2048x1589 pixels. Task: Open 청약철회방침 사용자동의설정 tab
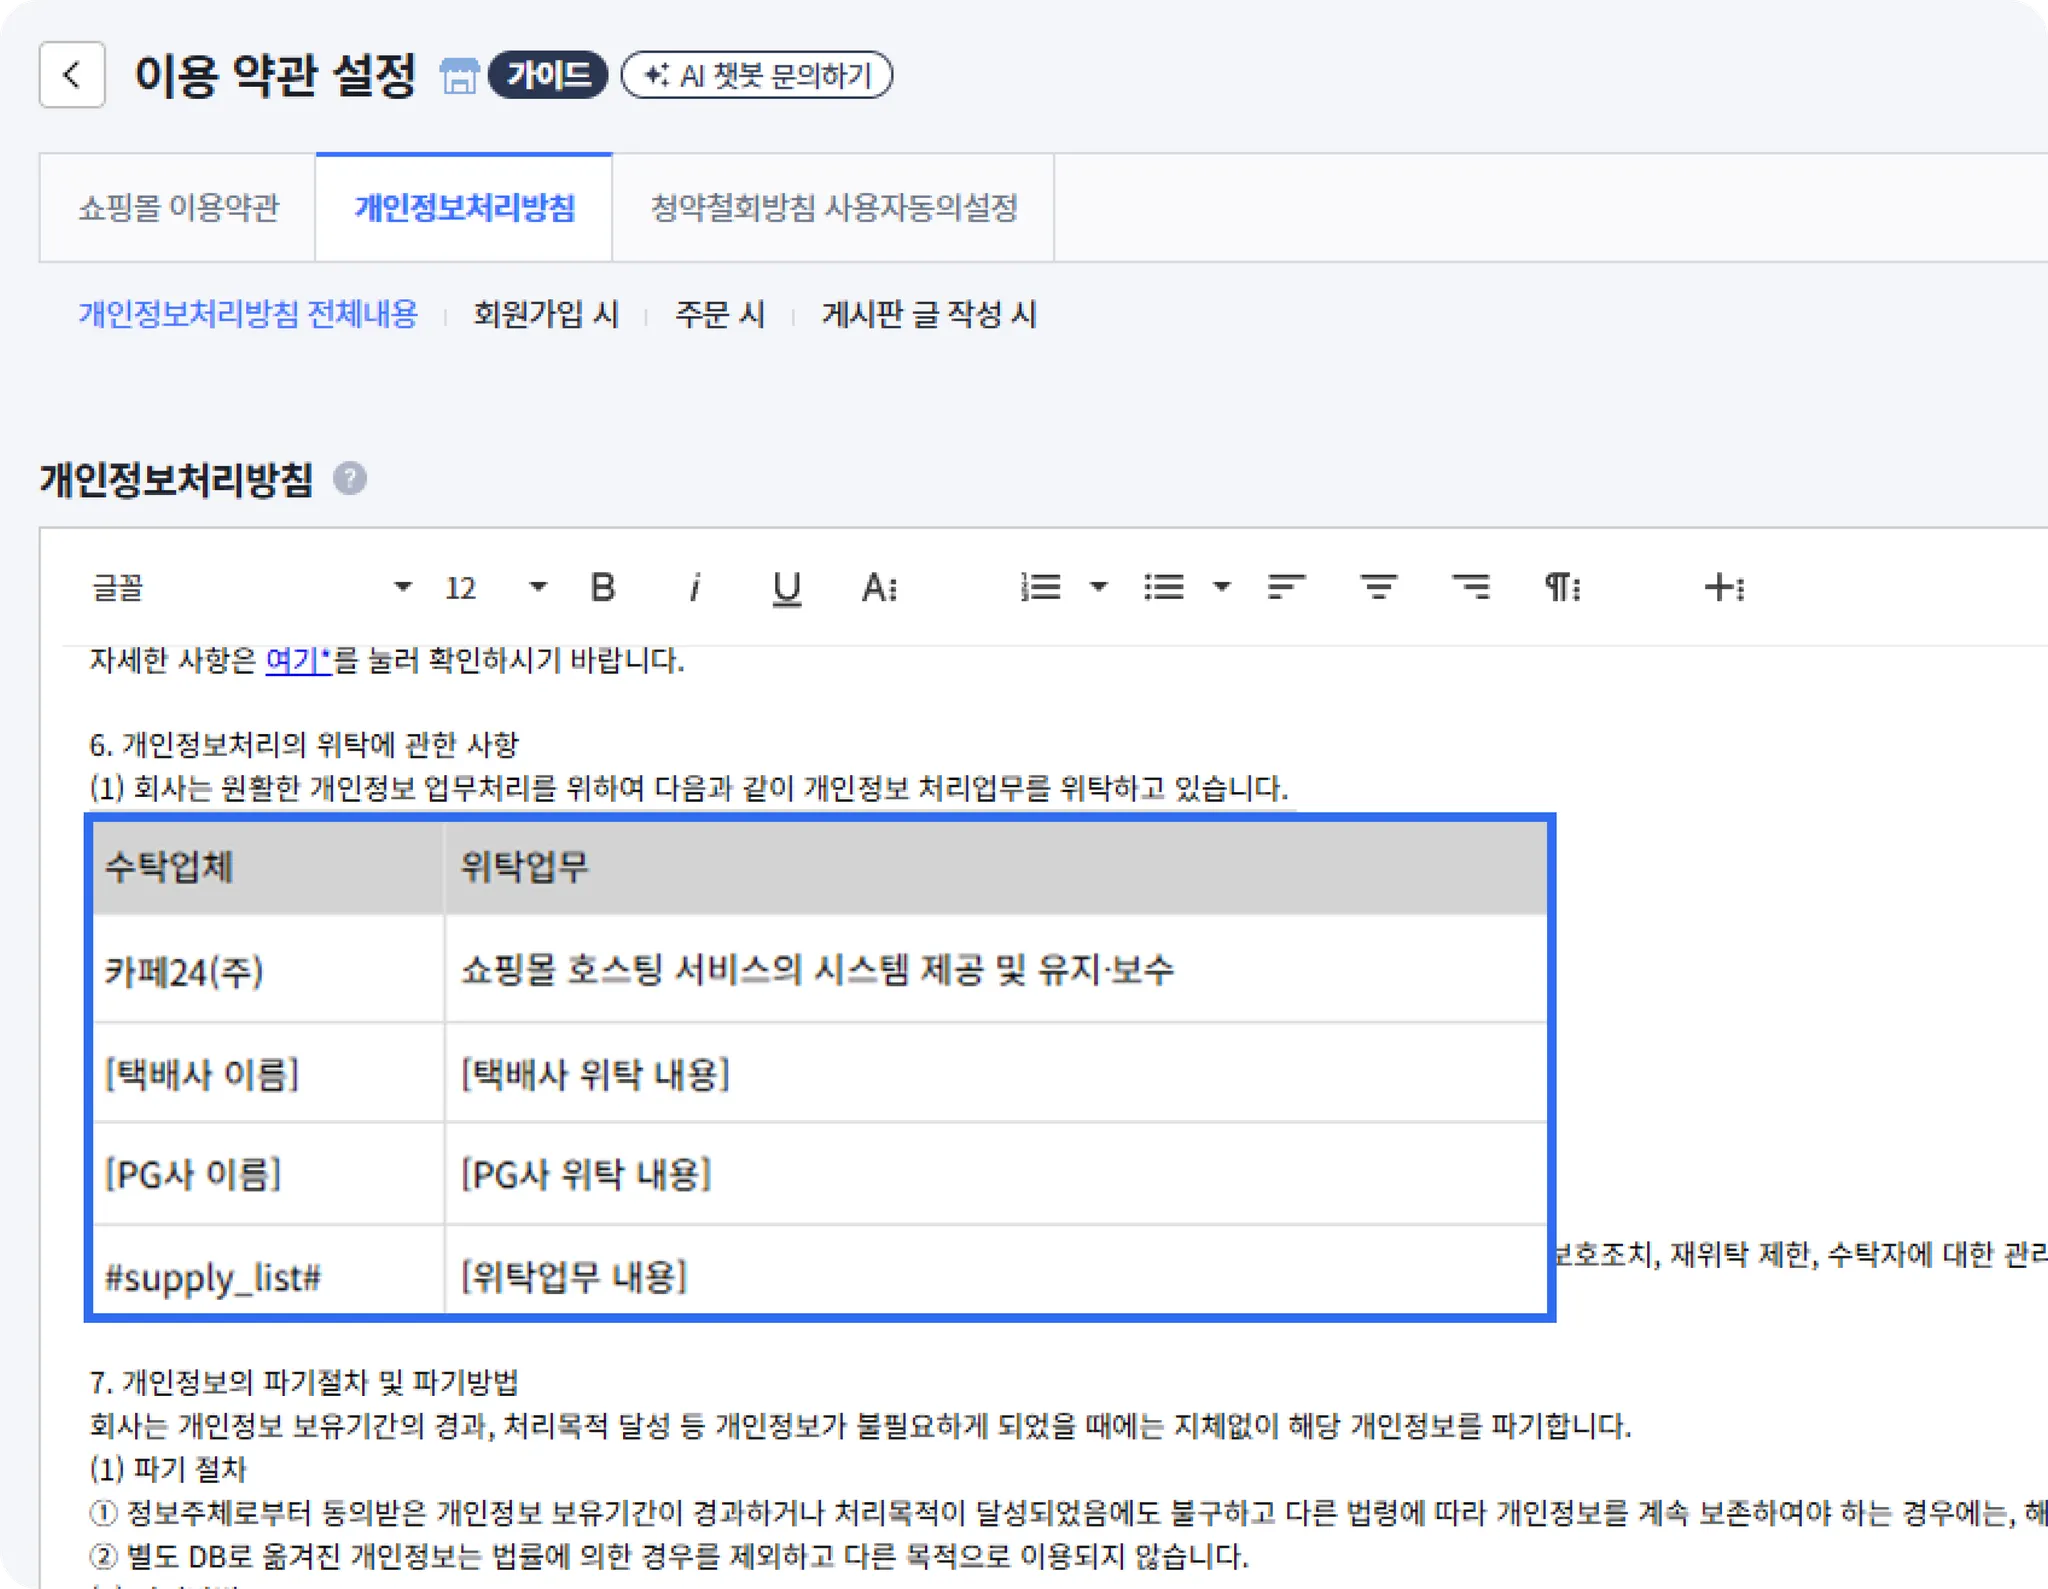coord(833,208)
